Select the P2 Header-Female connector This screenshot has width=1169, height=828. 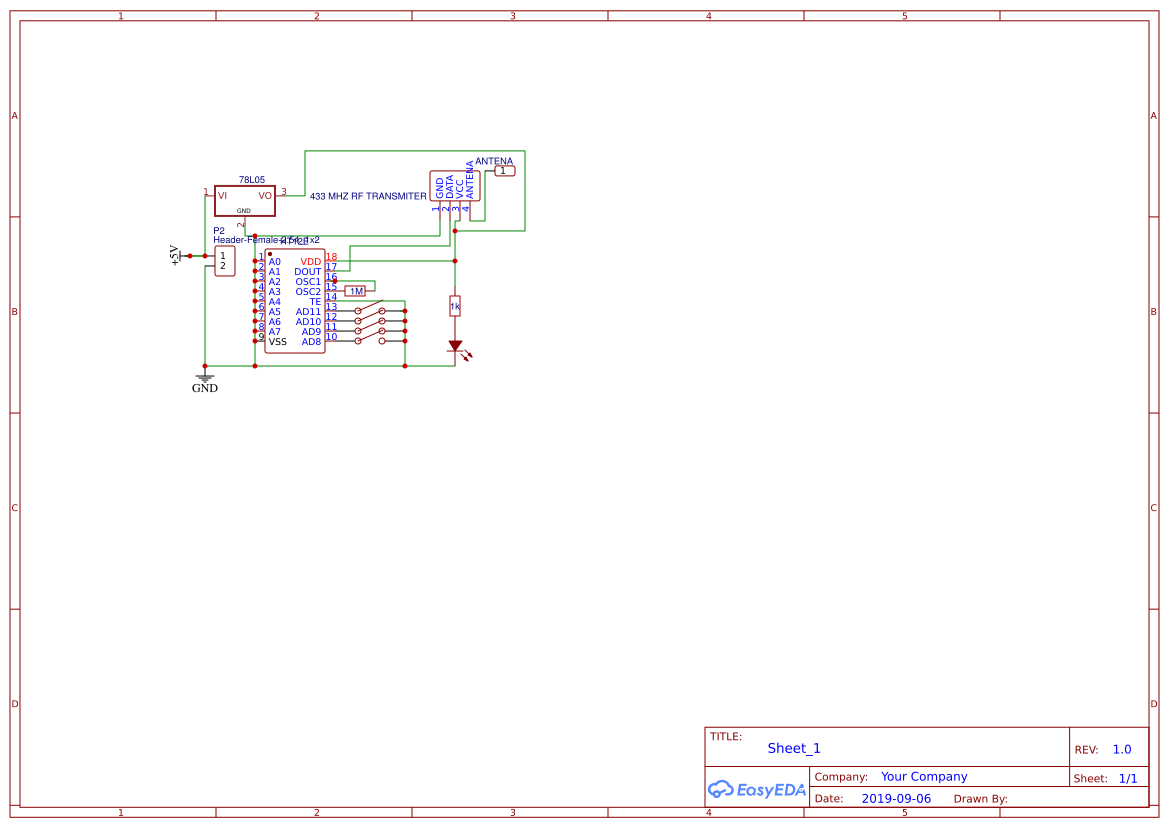pos(223,262)
